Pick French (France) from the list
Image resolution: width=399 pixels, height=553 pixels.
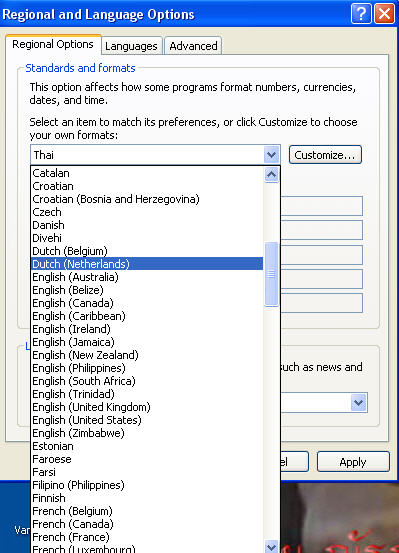[x=71, y=537]
